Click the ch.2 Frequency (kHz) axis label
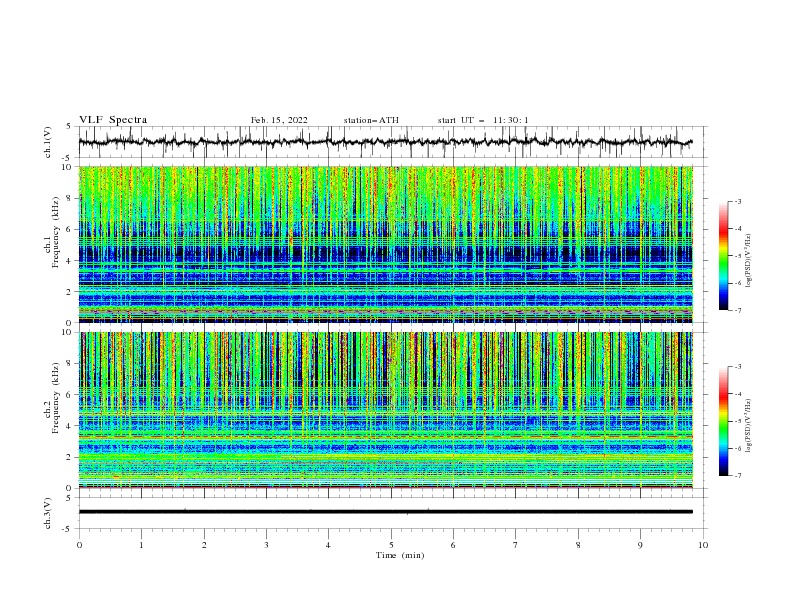The height and width of the screenshot is (612, 792). (x=52, y=397)
